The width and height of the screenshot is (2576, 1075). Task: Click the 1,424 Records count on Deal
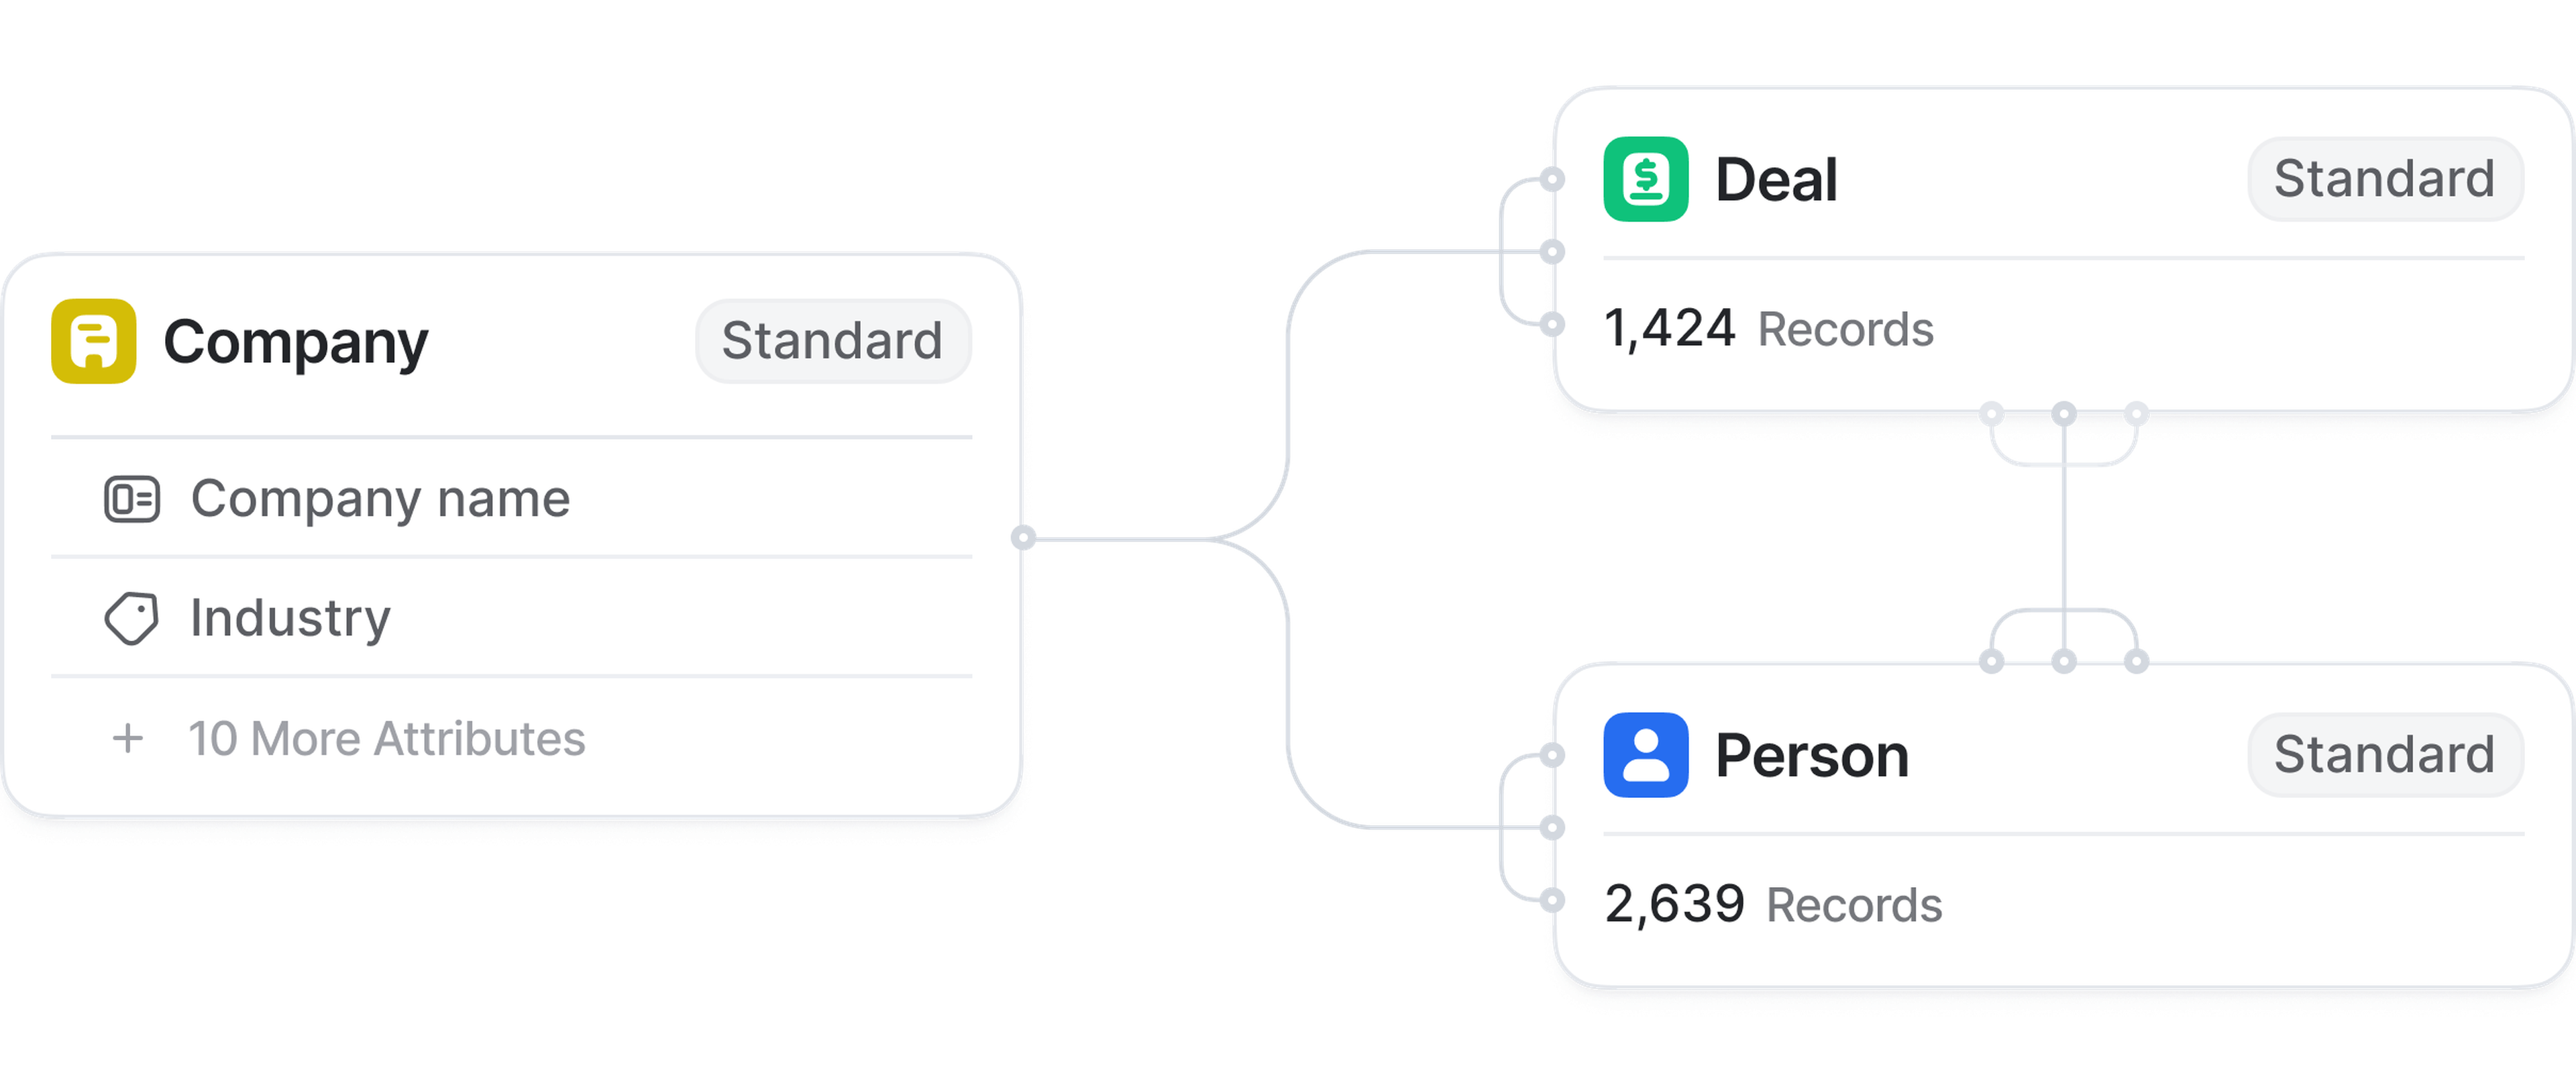point(1768,329)
